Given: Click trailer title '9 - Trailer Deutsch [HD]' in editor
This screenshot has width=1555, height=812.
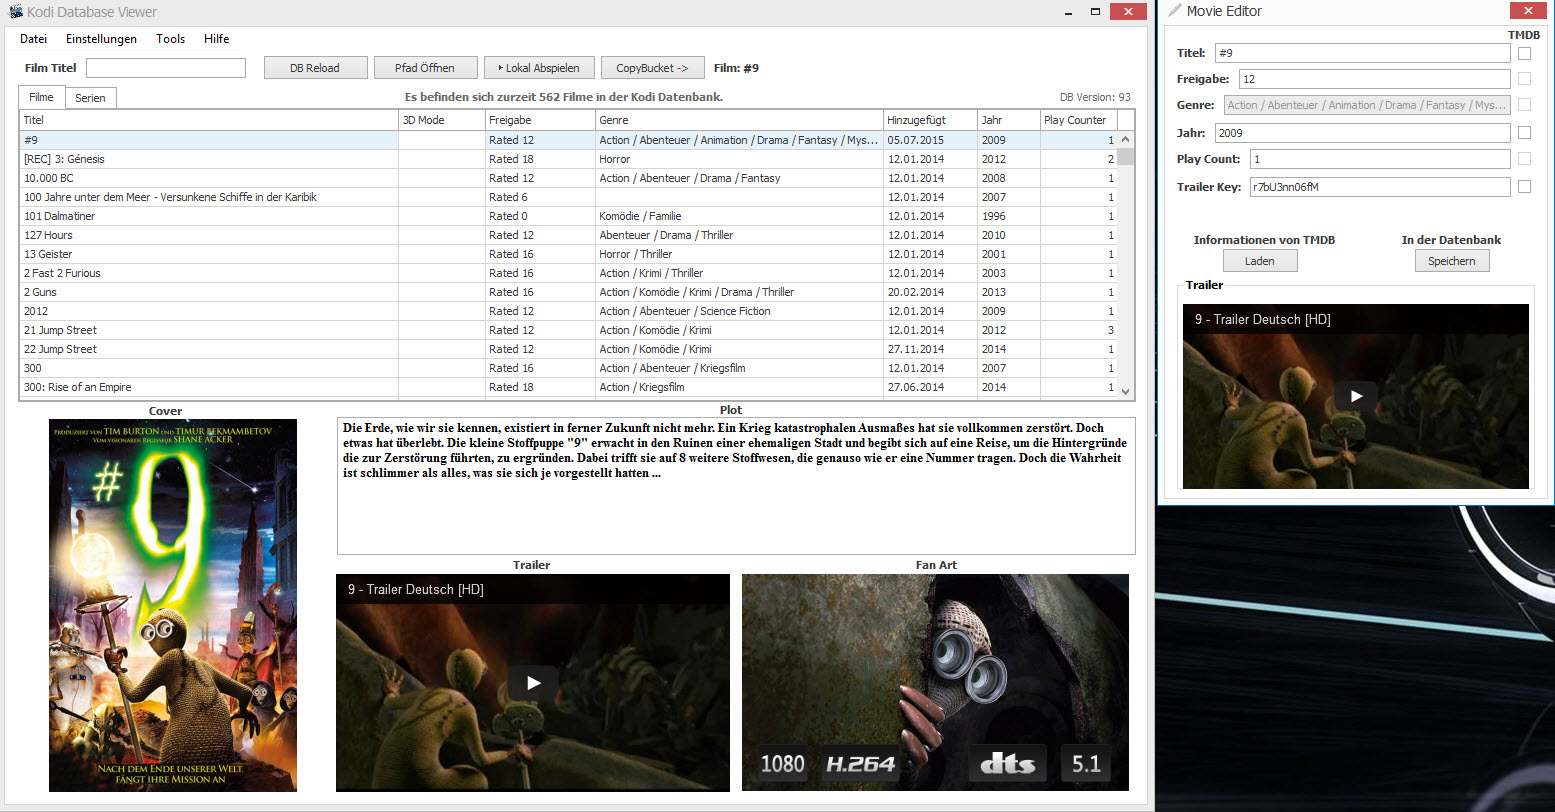Looking at the screenshot, I should [1263, 319].
